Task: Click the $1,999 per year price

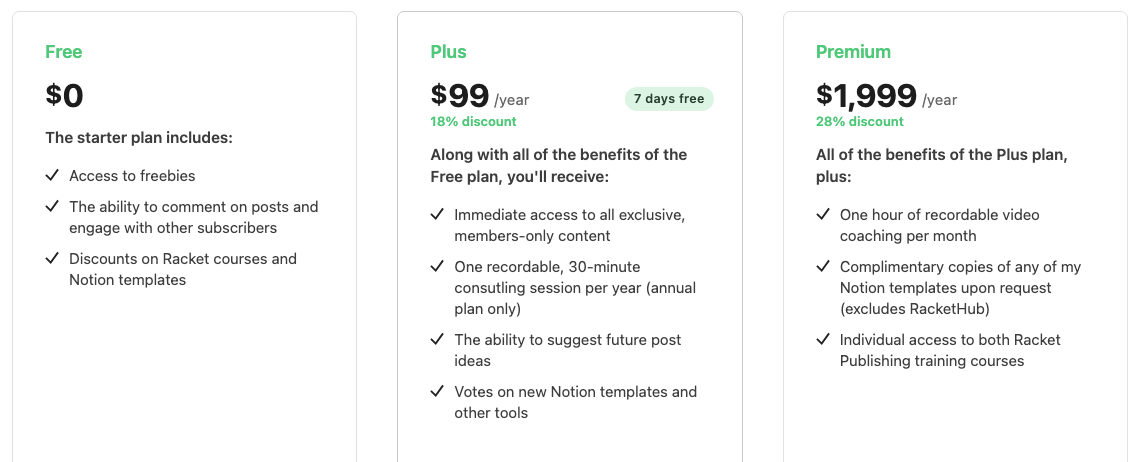Action: coord(886,96)
